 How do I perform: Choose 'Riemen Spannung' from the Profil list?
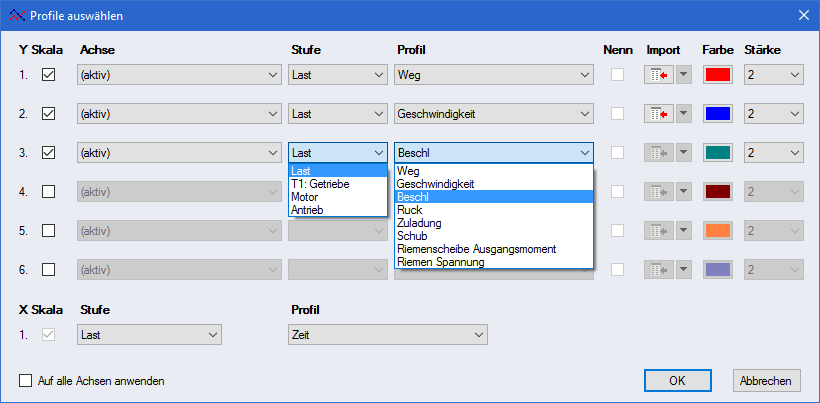click(440, 262)
